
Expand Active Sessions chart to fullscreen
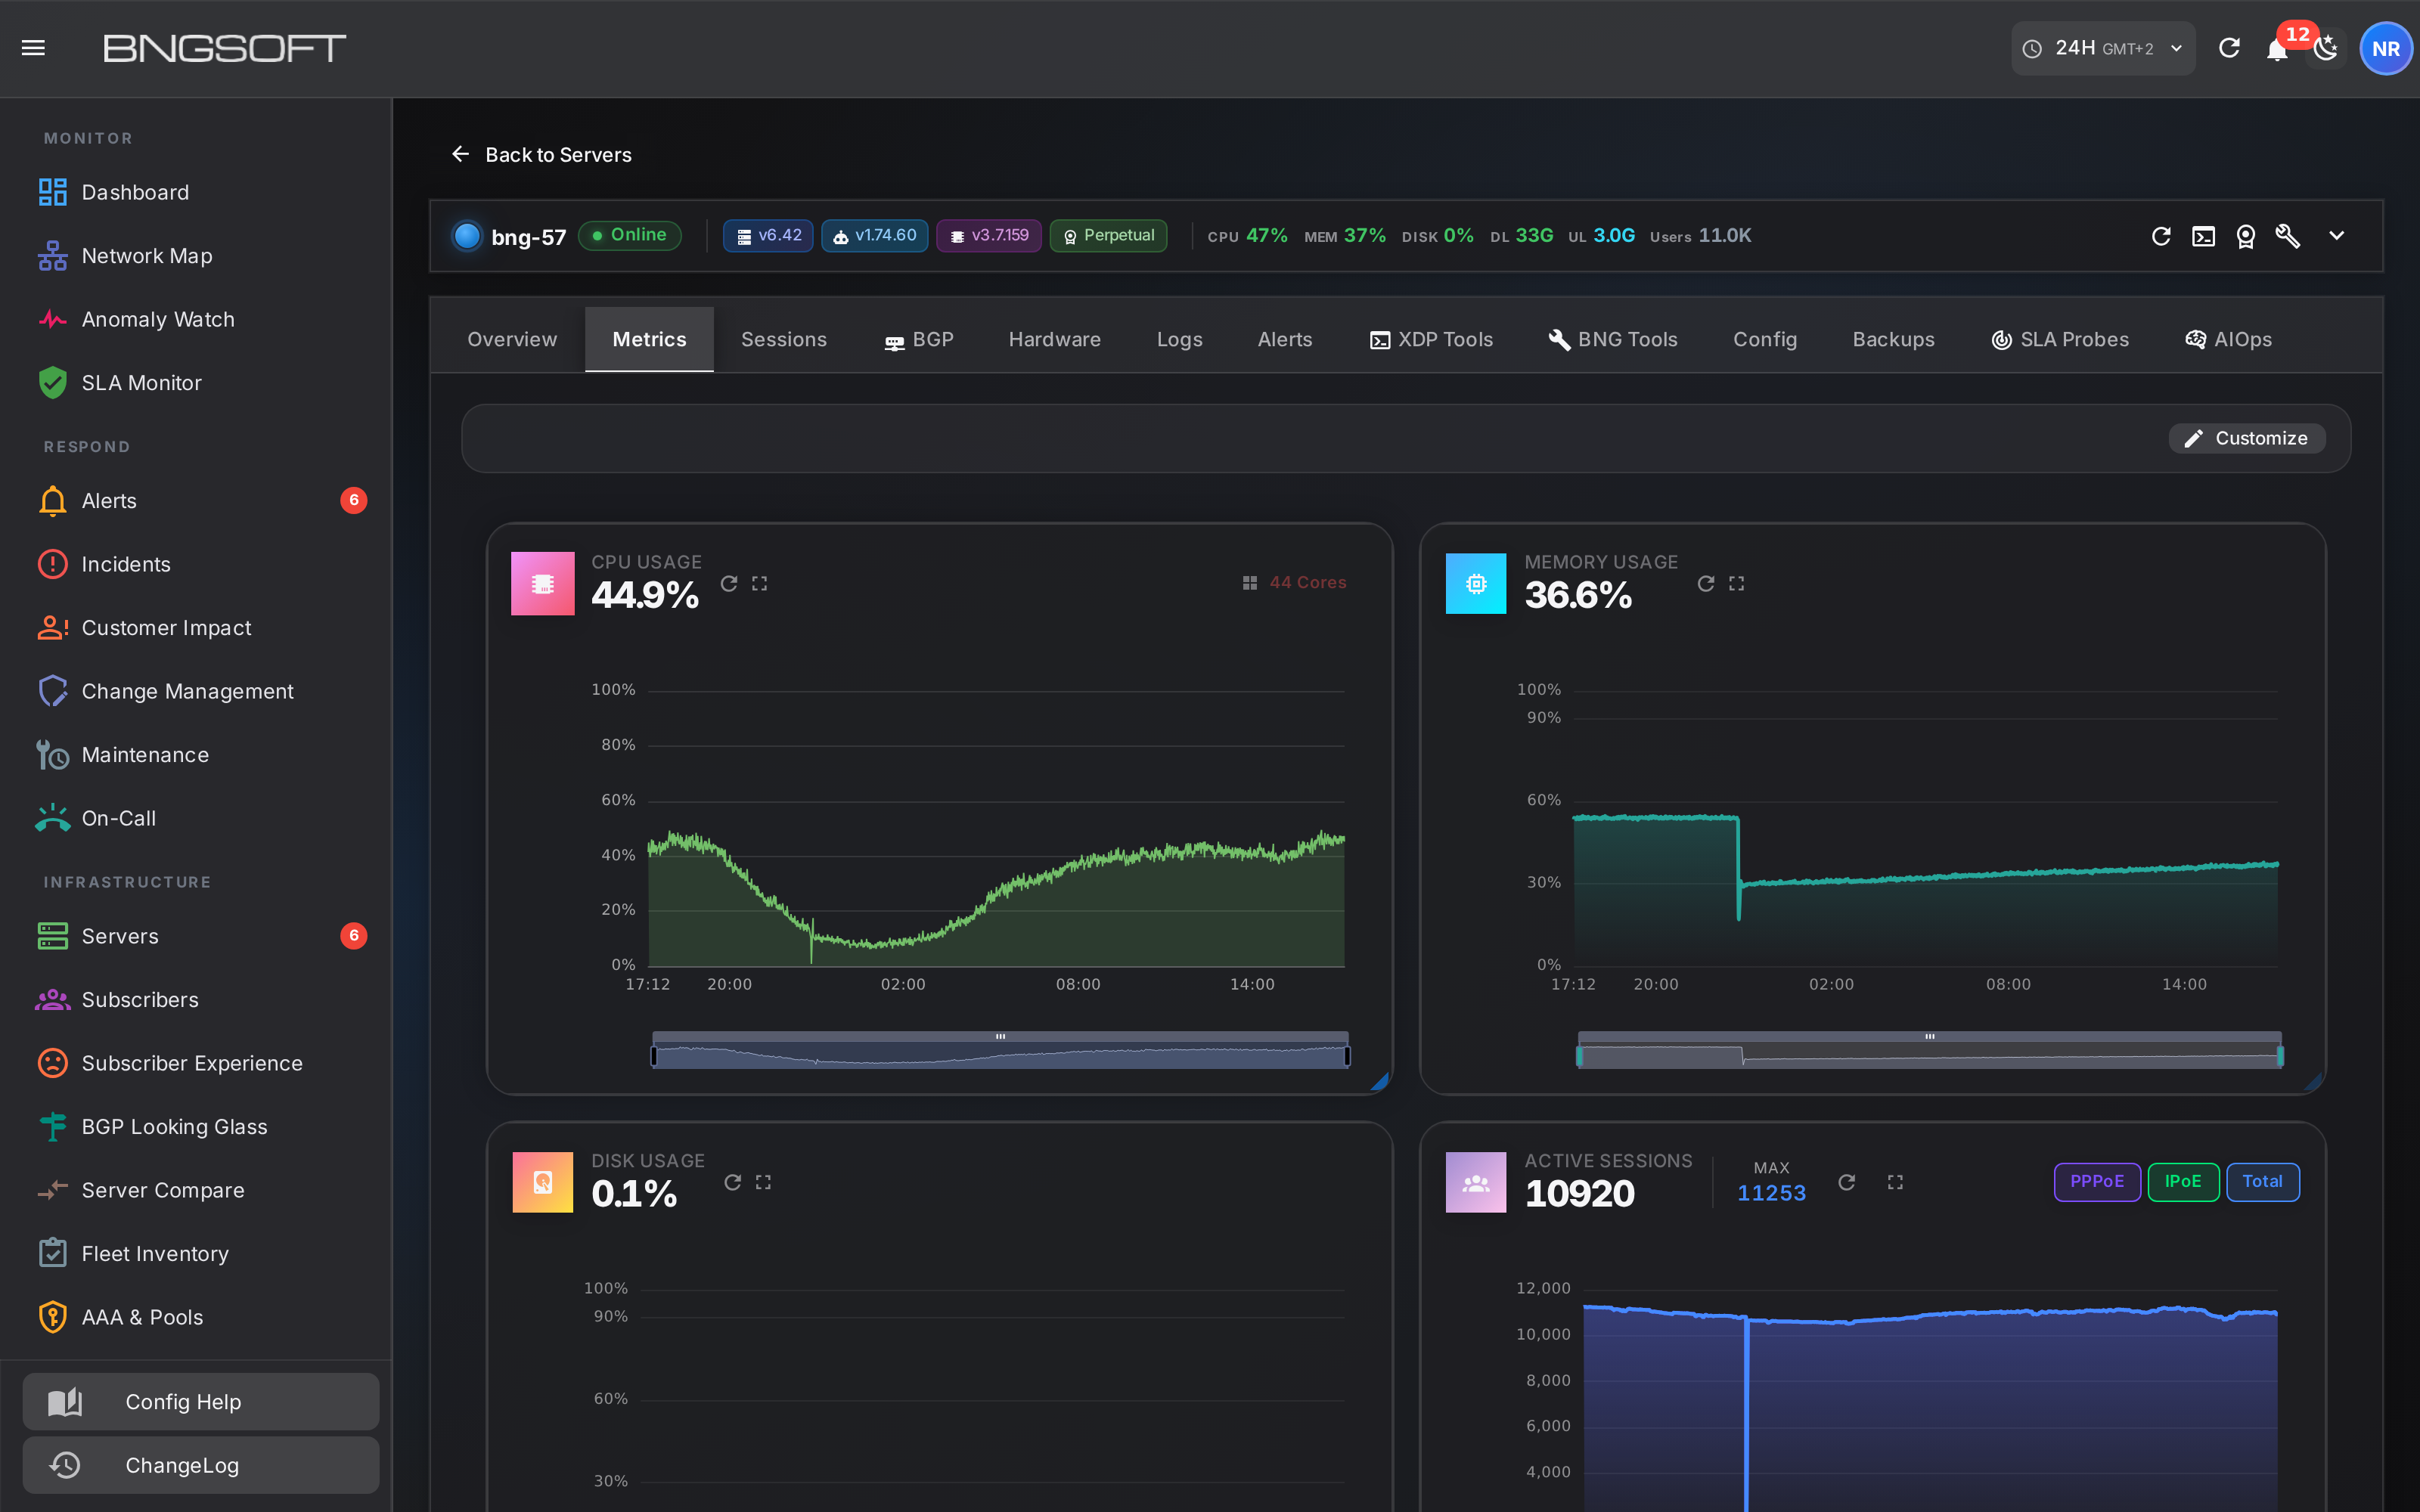(x=1895, y=1182)
